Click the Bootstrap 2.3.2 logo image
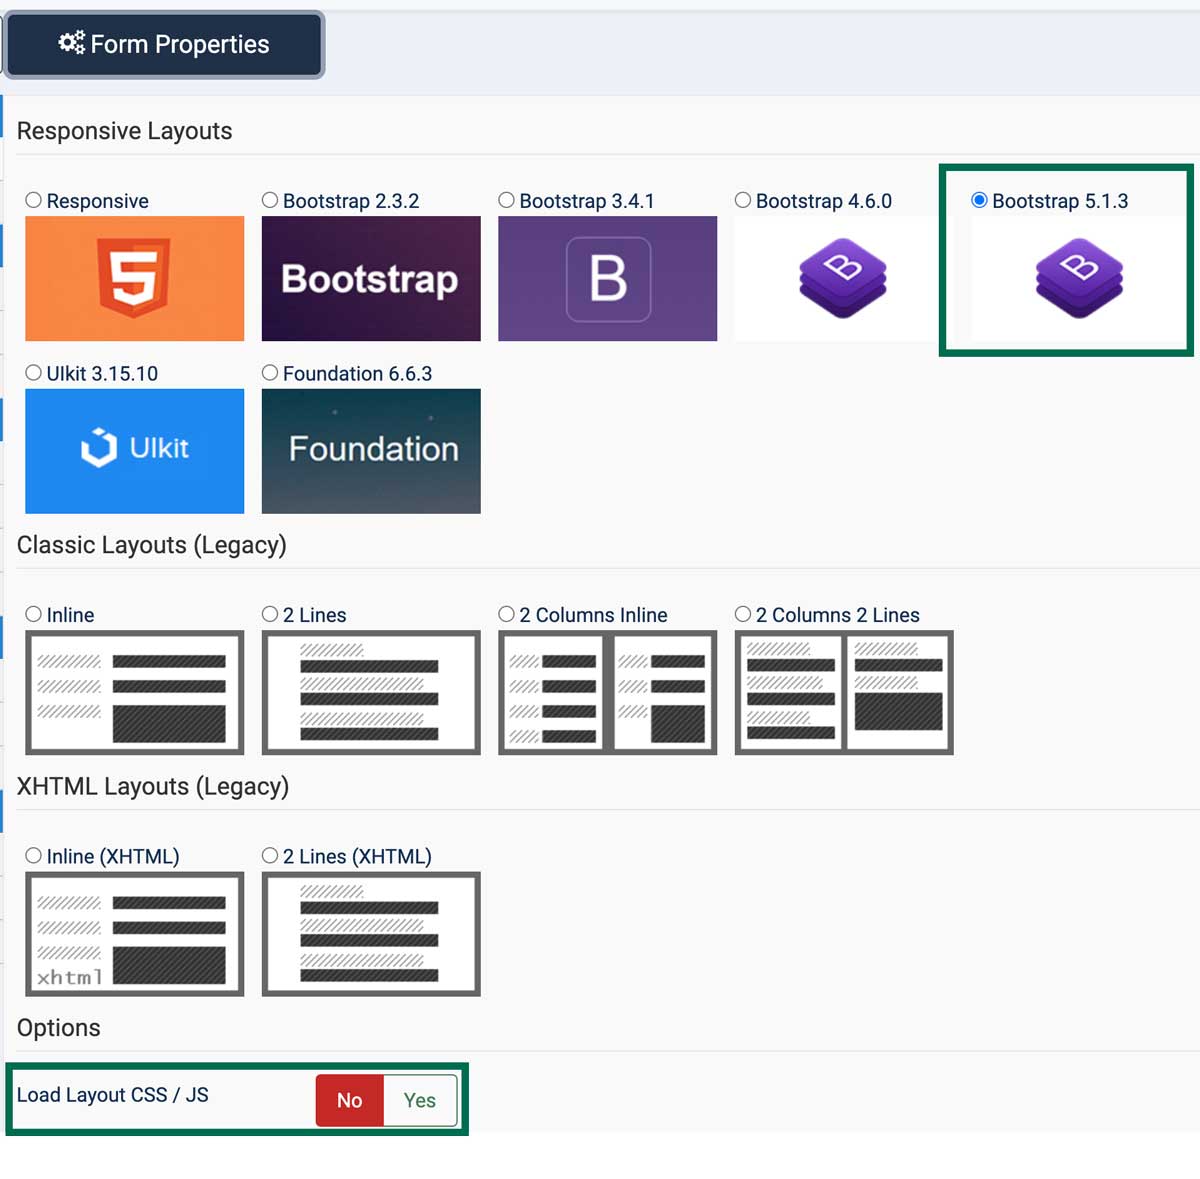 [x=370, y=278]
